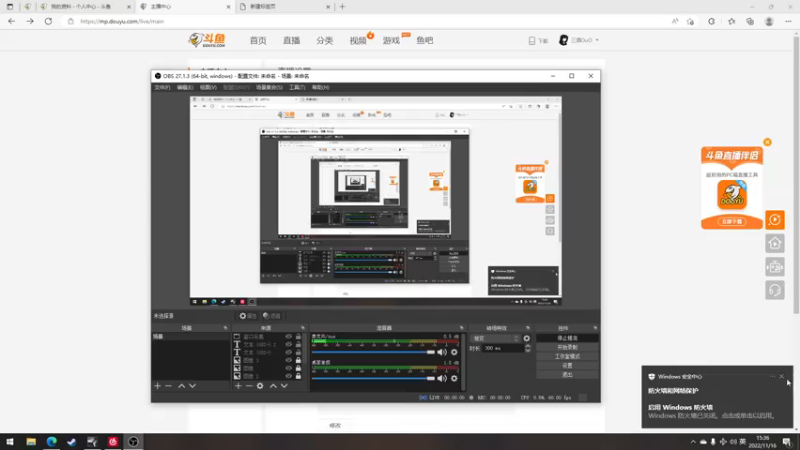Click the headset support icon in Douyu sidebar
Screen dimensions: 800x450
(775, 290)
